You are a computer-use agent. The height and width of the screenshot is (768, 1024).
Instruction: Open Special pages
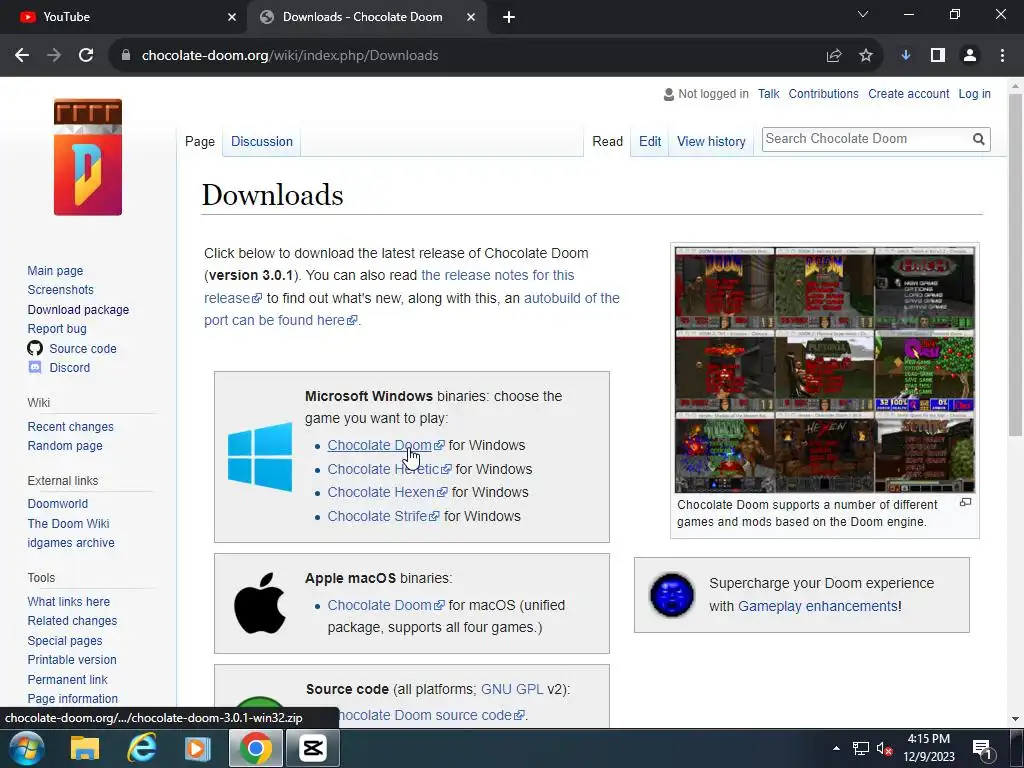click(x=65, y=641)
